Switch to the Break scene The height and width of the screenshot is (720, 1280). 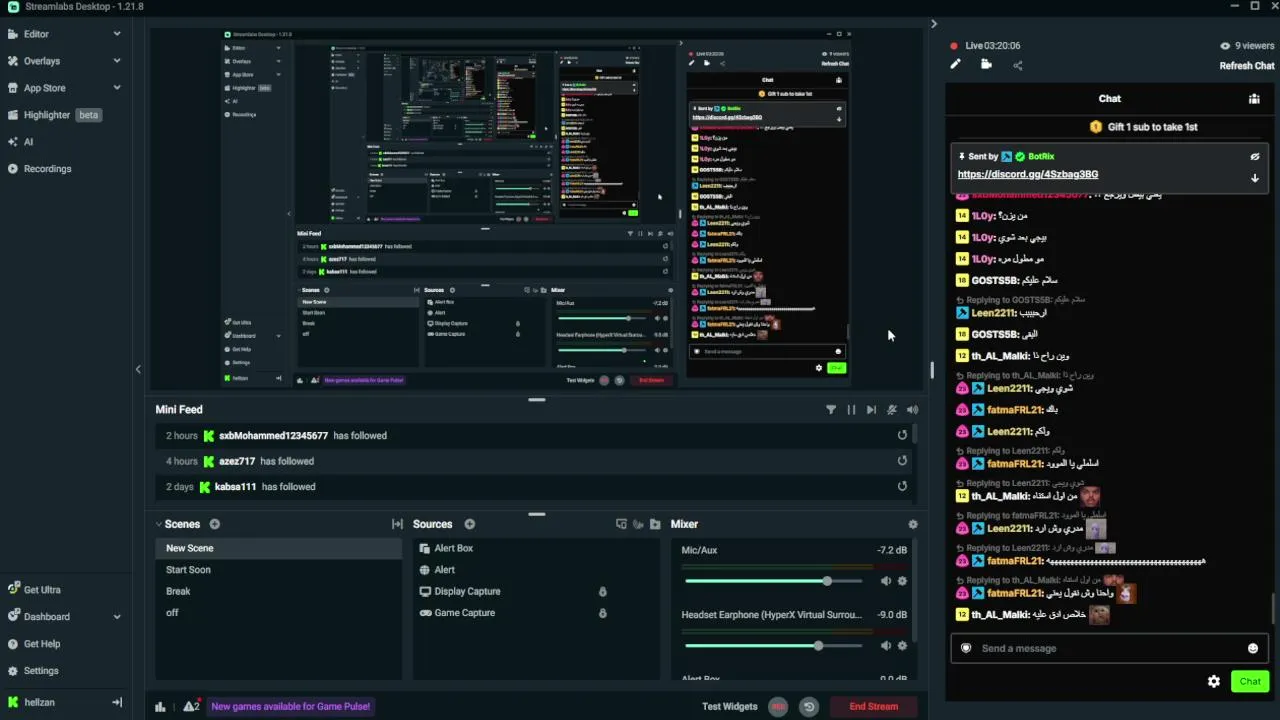click(x=279, y=591)
